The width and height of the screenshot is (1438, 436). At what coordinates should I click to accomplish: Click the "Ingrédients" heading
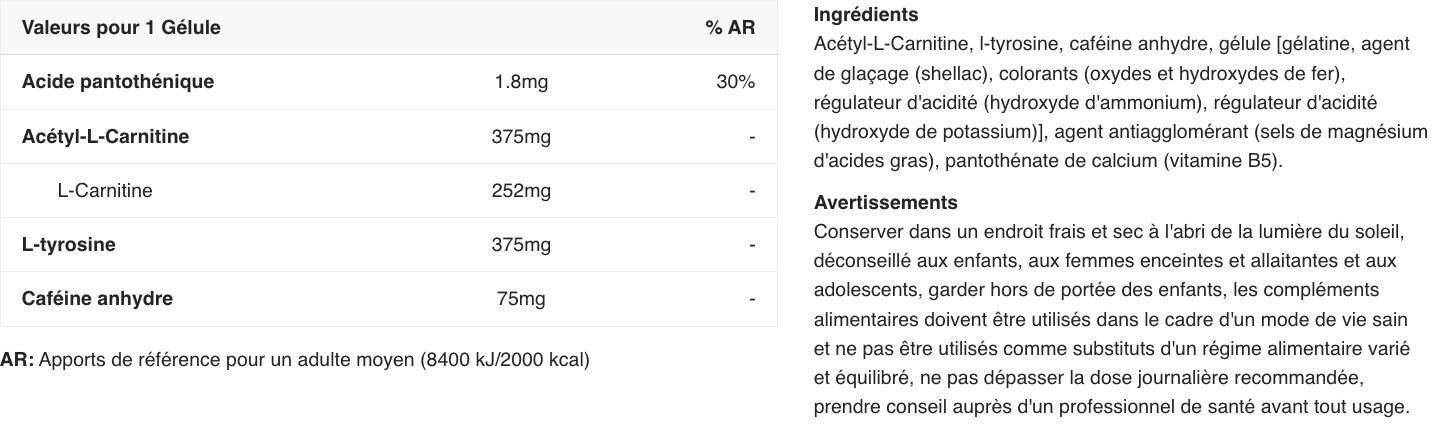click(866, 15)
